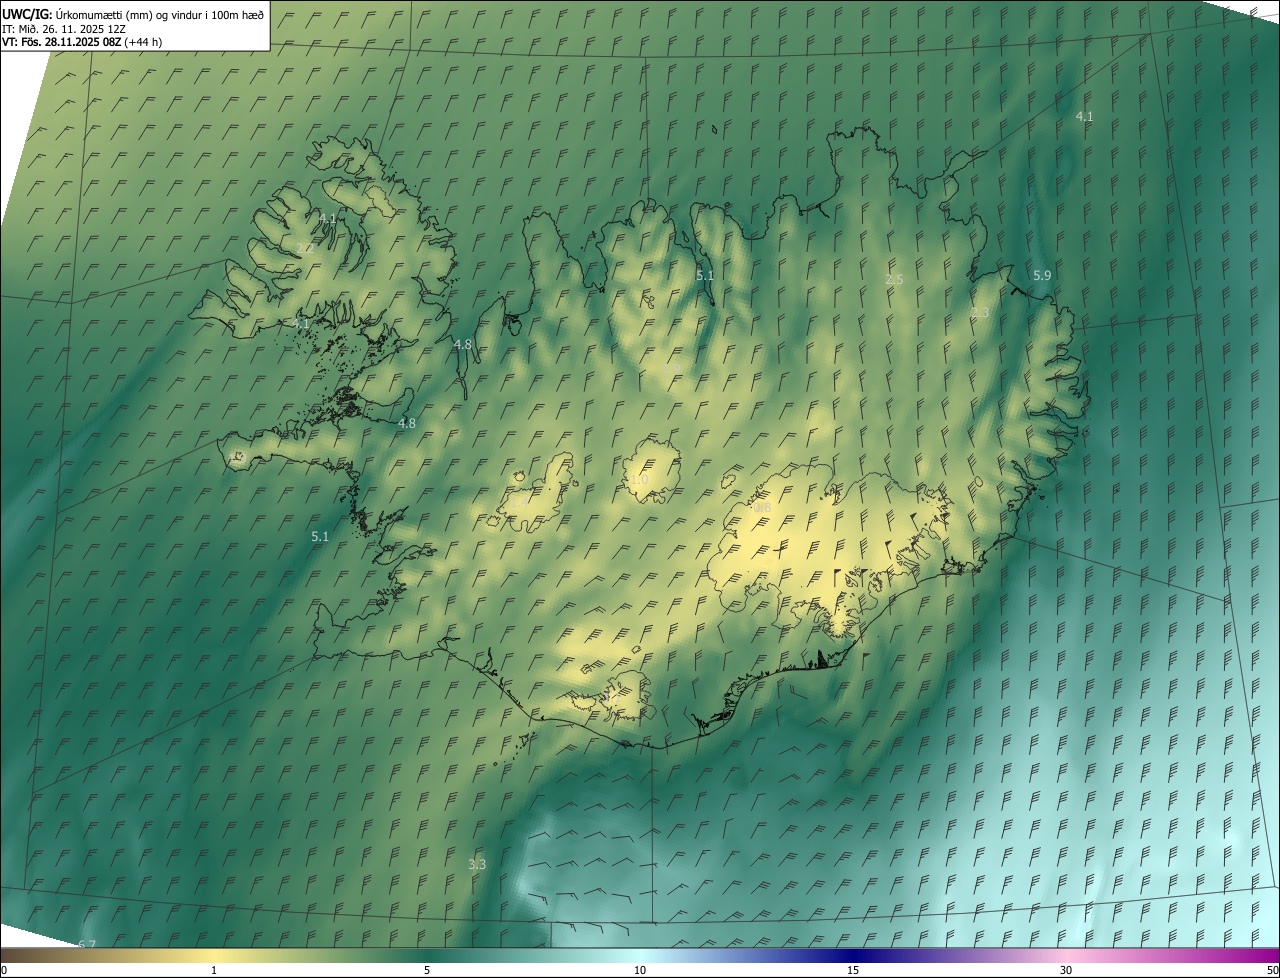Click the 15 tick on the color scale
1280x978 pixels.
(853, 970)
